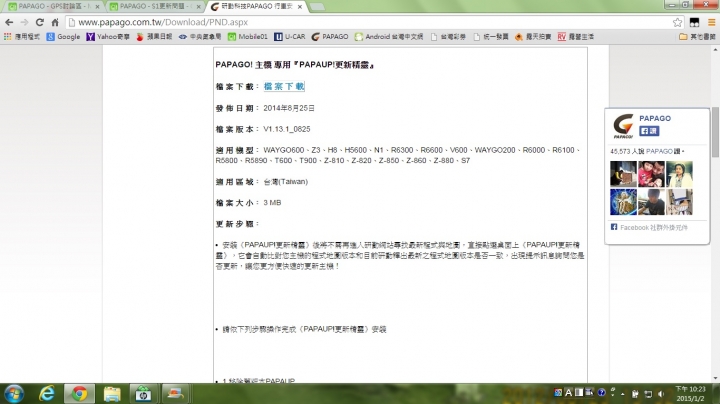720x404 pixels.
Task: Click the 檔案下載 download link
Action: tap(284, 86)
